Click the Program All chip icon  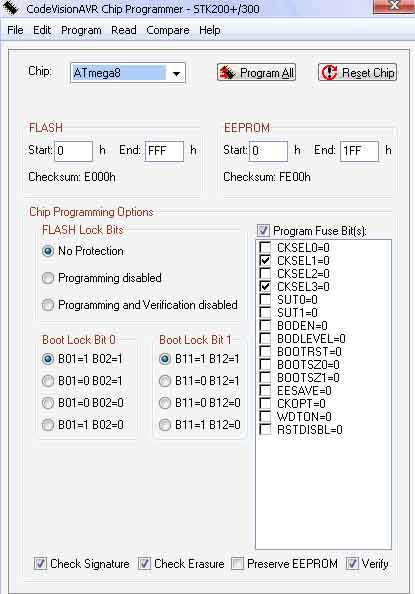coord(228,72)
